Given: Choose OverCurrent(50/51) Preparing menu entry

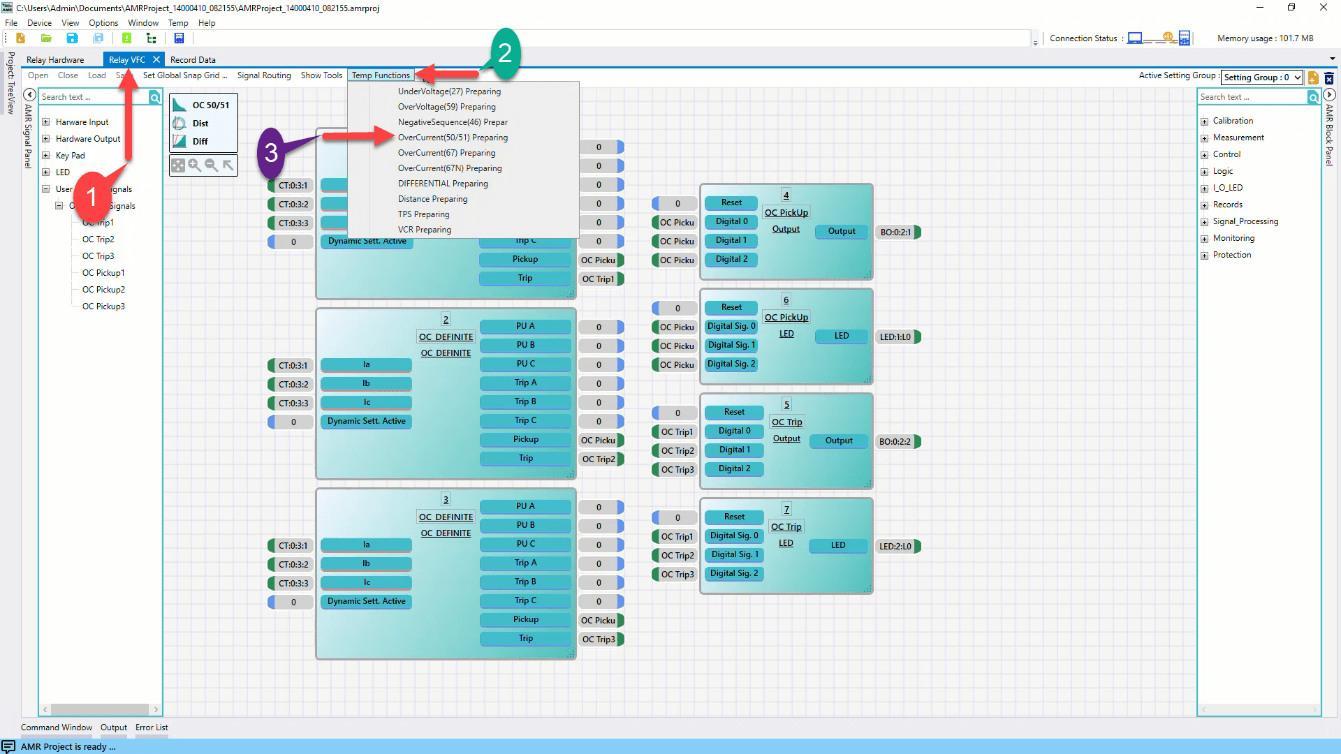Looking at the screenshot, I should 452,137.
